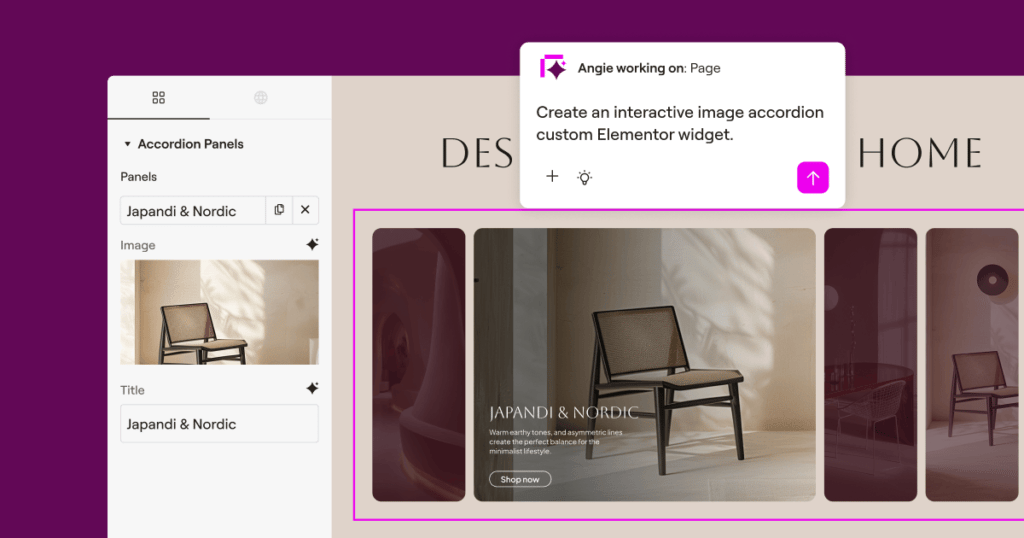
Task: Expand the rightmost accordion panel
Action: (x=974, y=365)
